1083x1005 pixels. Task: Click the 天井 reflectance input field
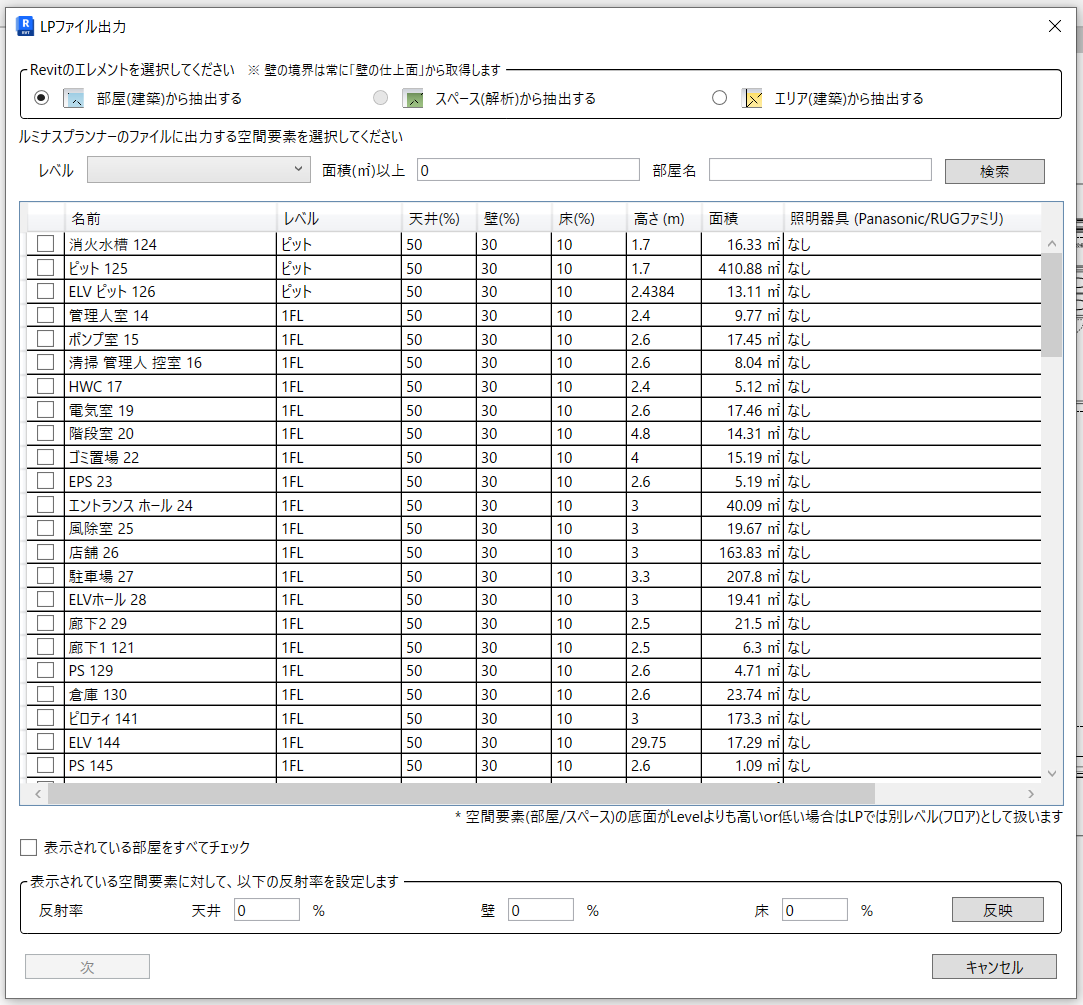[x=267, y=910]
